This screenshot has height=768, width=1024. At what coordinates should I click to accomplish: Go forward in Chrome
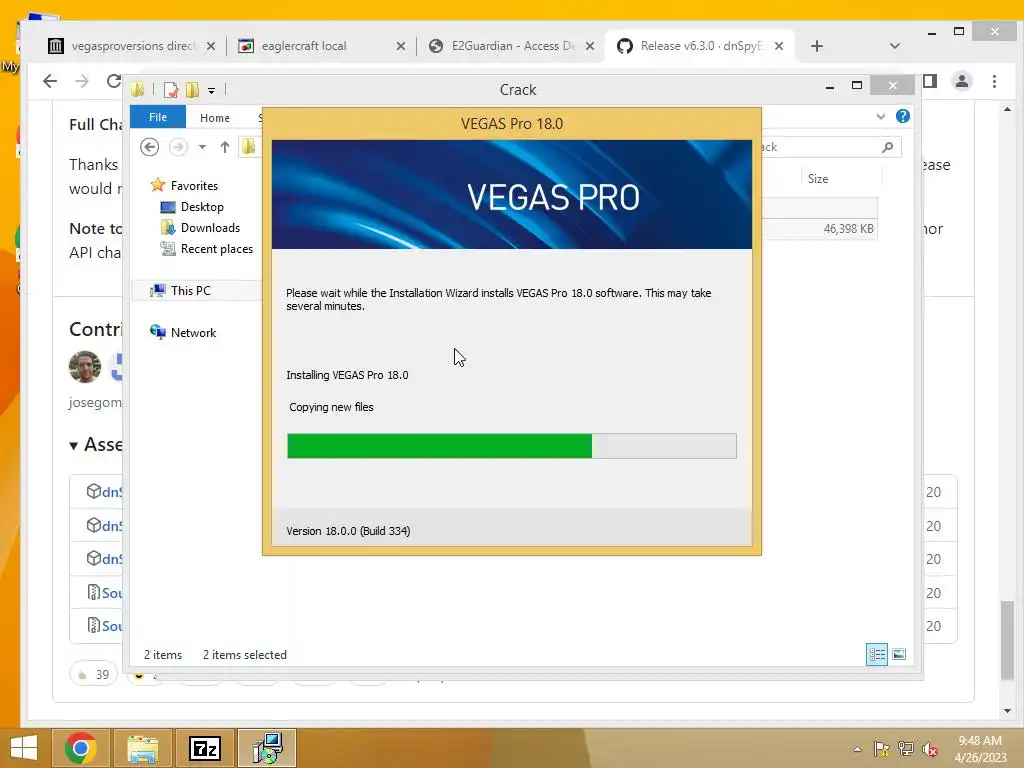pos(82,81)
